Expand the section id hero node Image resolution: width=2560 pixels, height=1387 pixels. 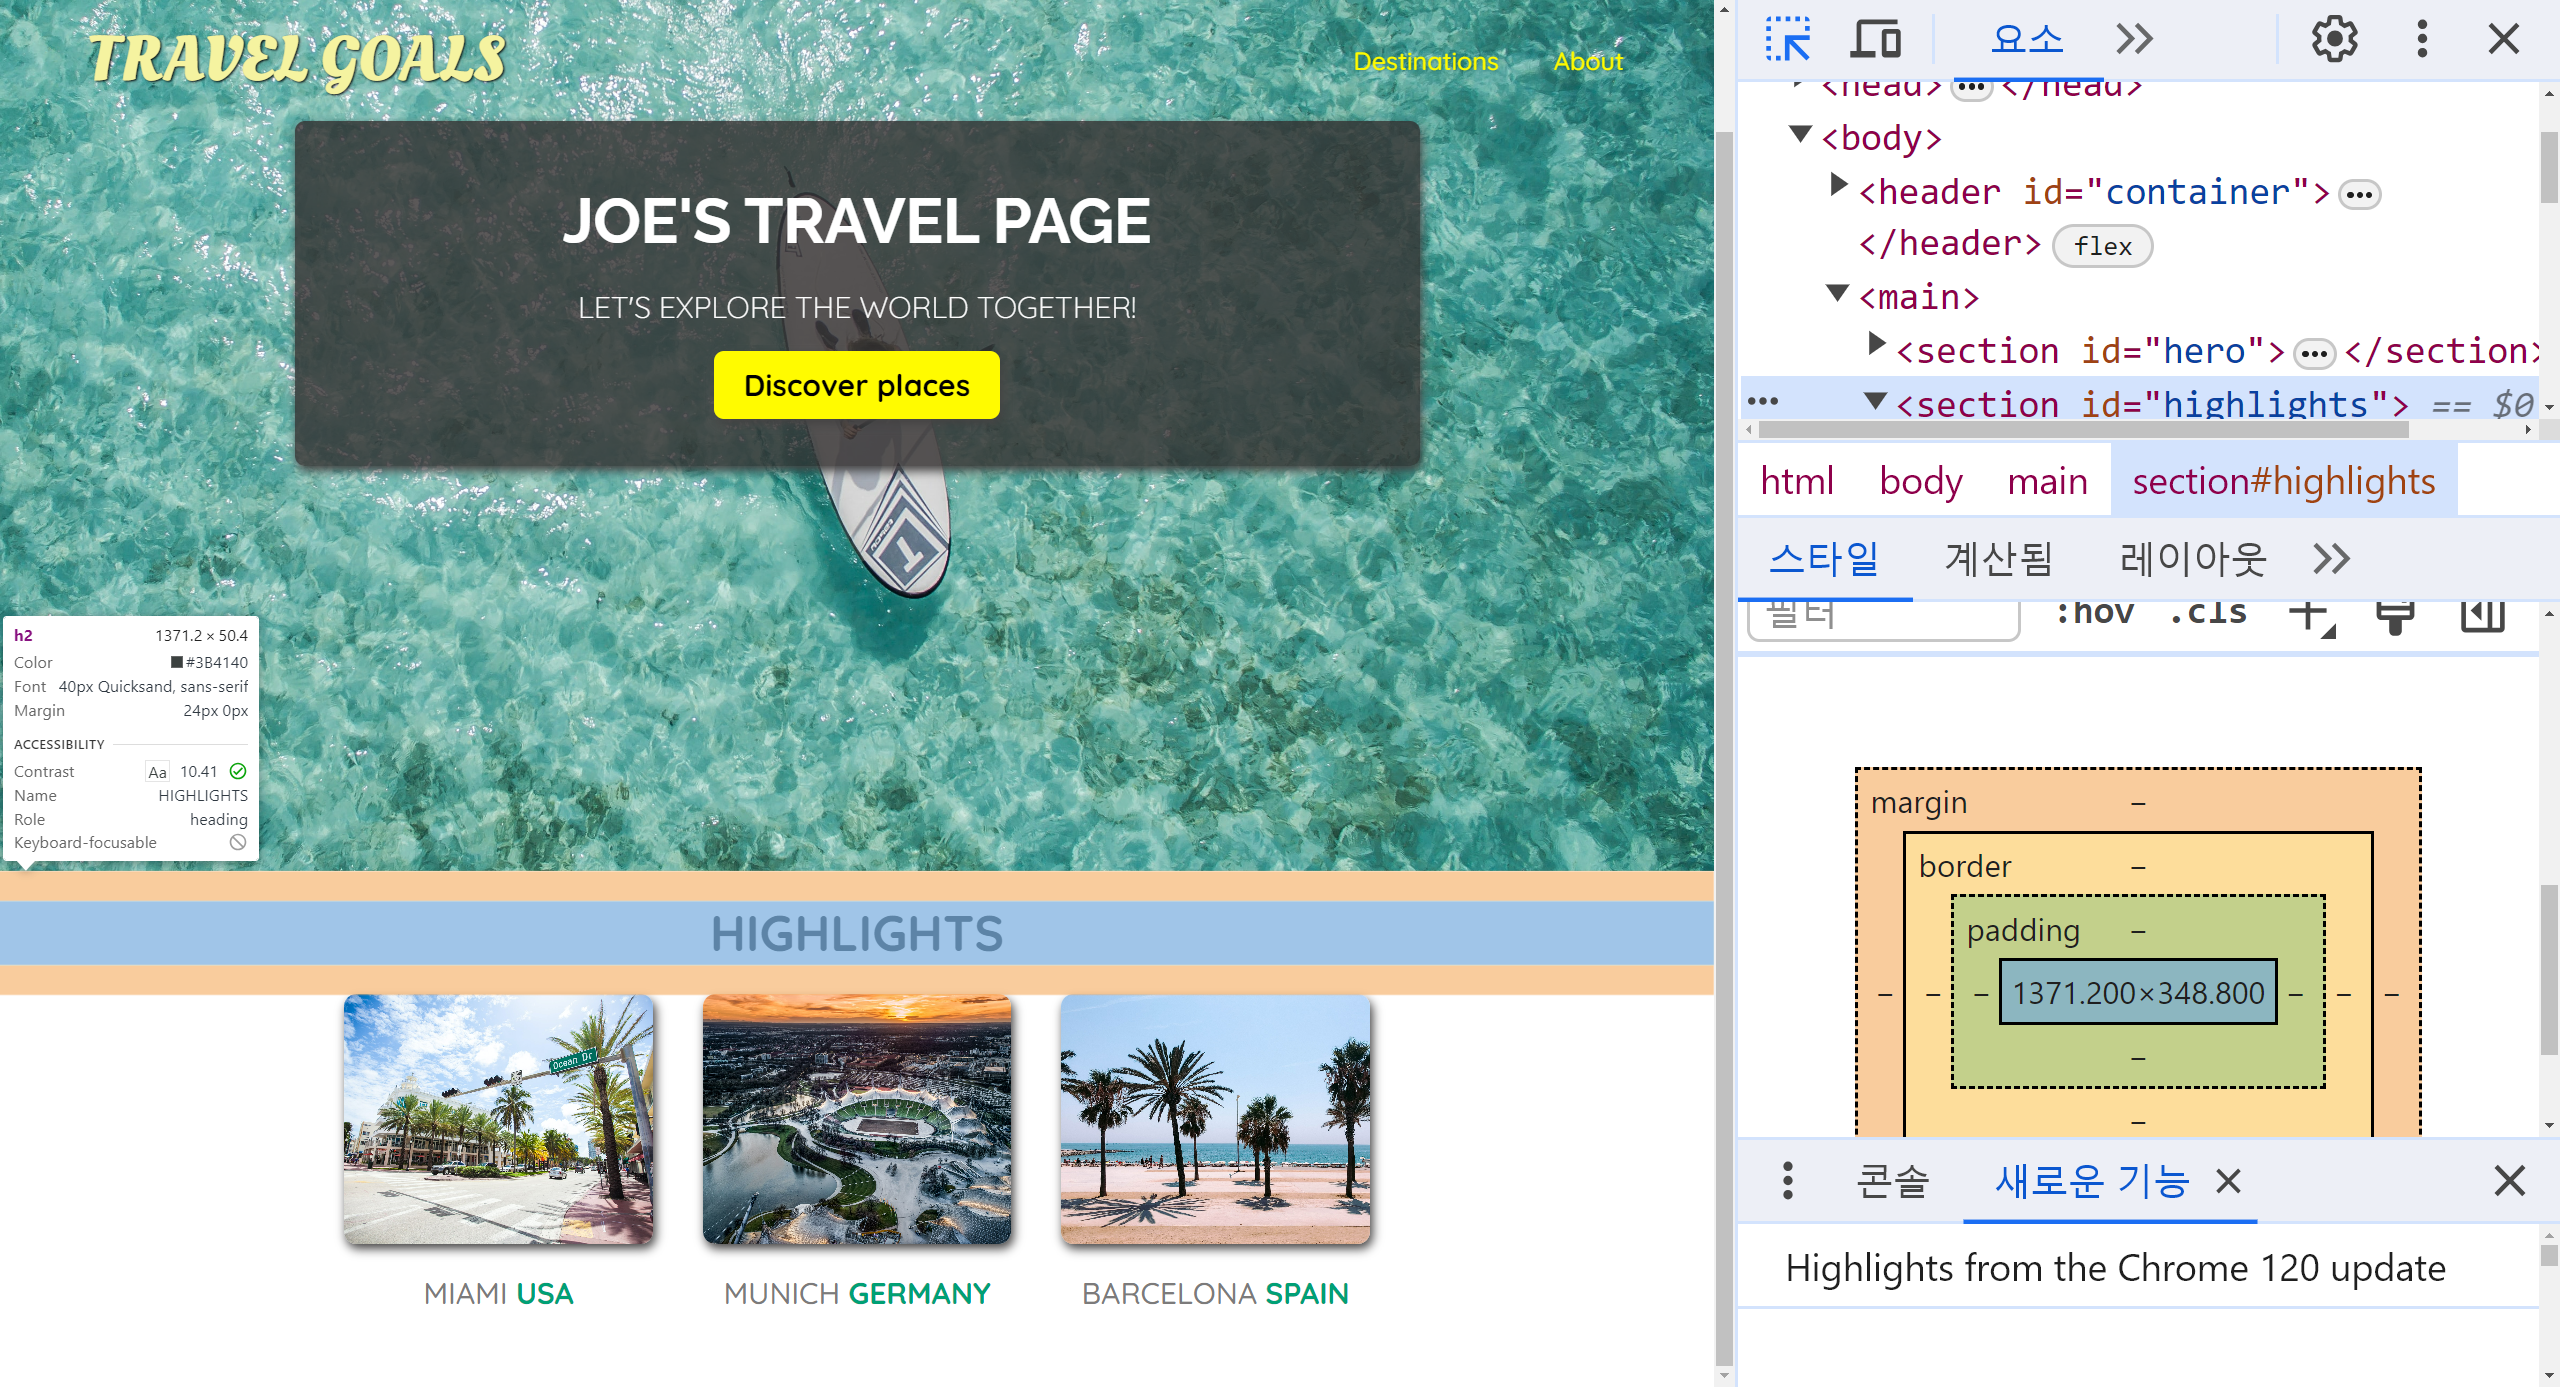(1876, 345)
